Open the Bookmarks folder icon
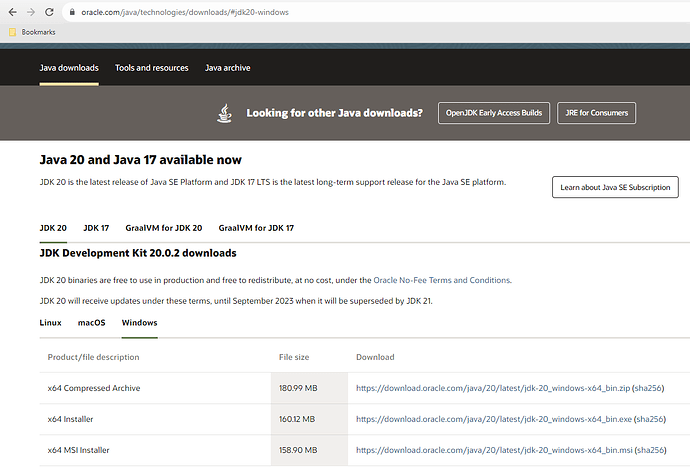Viewport: 690px width, 468px height. 13,32
